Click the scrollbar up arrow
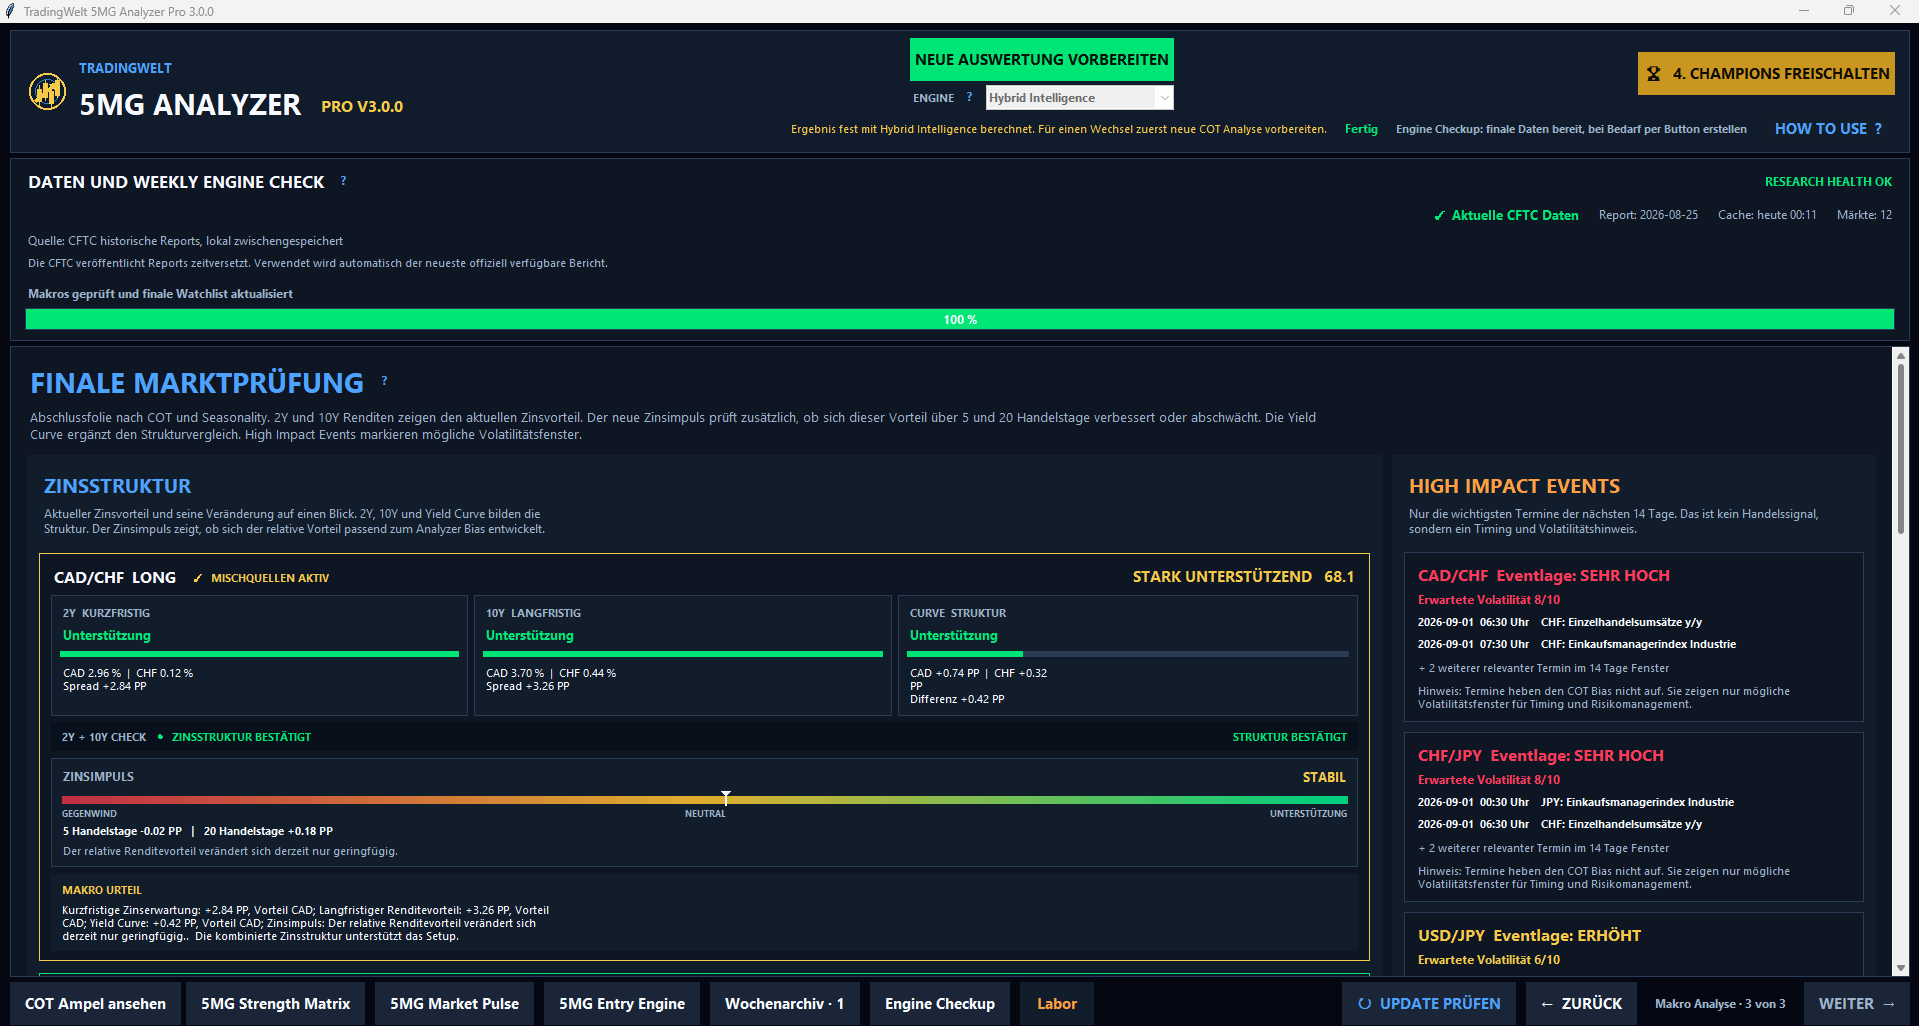The image size is (1919, 1026). 1900,355
